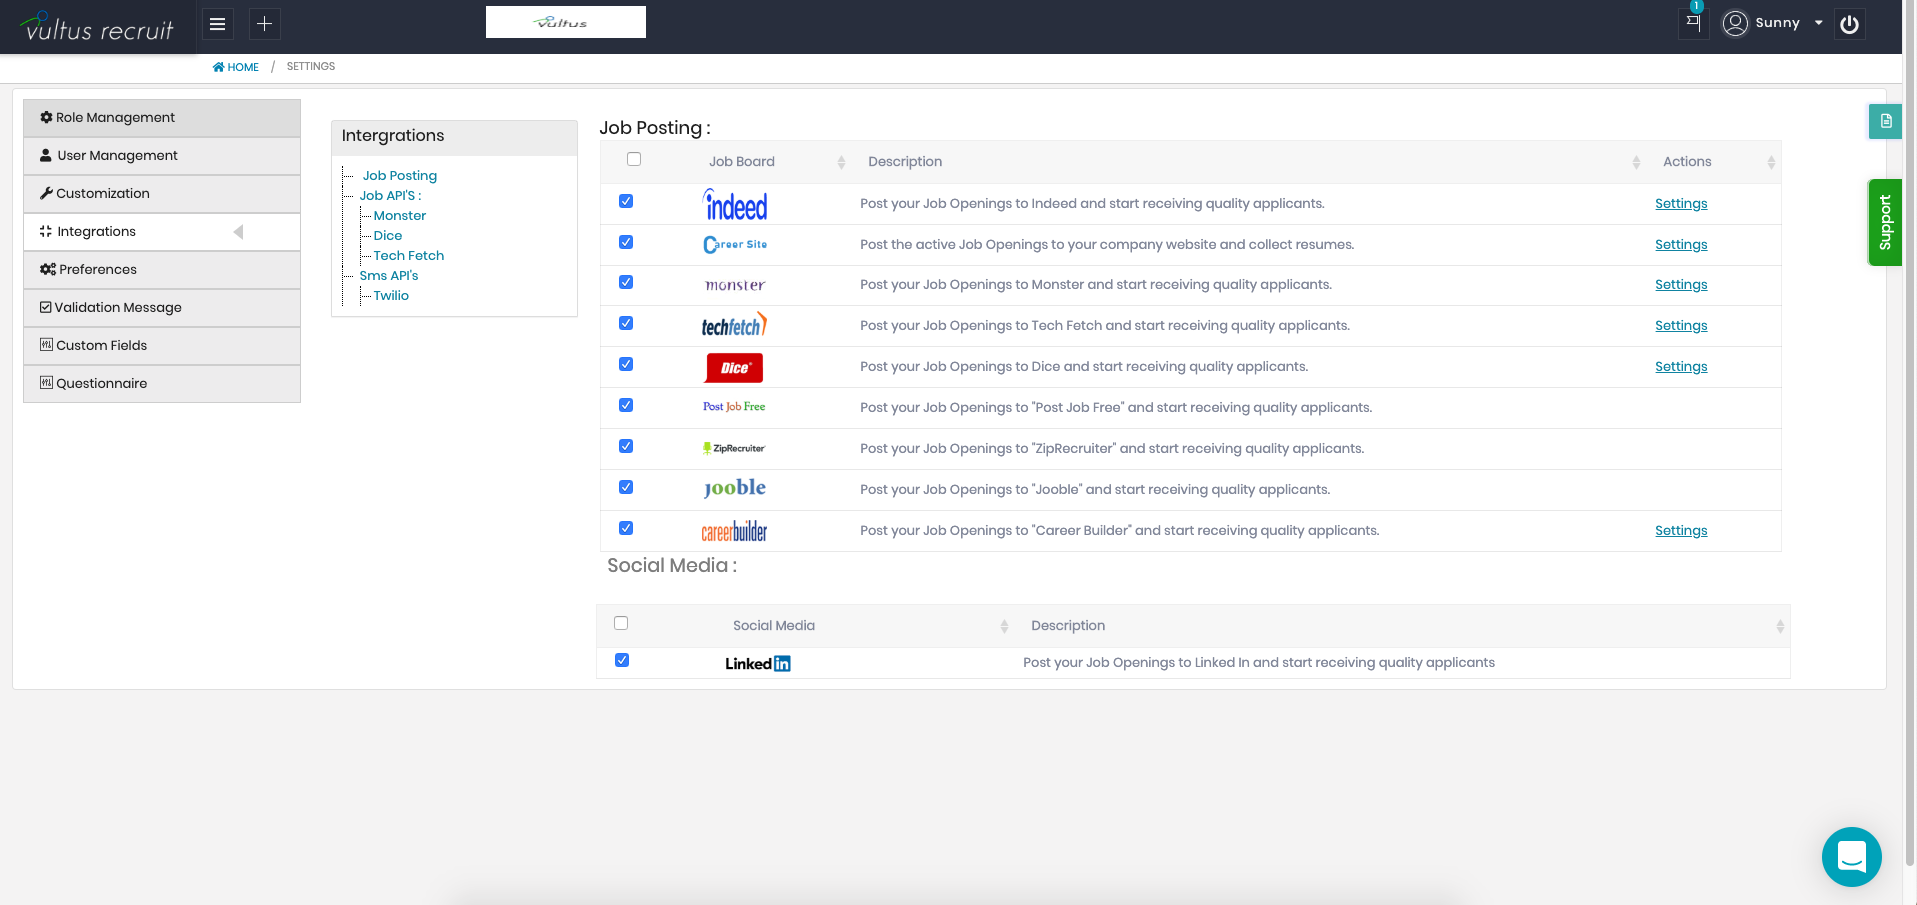Image resolution: width=1917 pixels, height=905 pixels.
Task: Click the Vultus company logo
Action: click(565, 22)
